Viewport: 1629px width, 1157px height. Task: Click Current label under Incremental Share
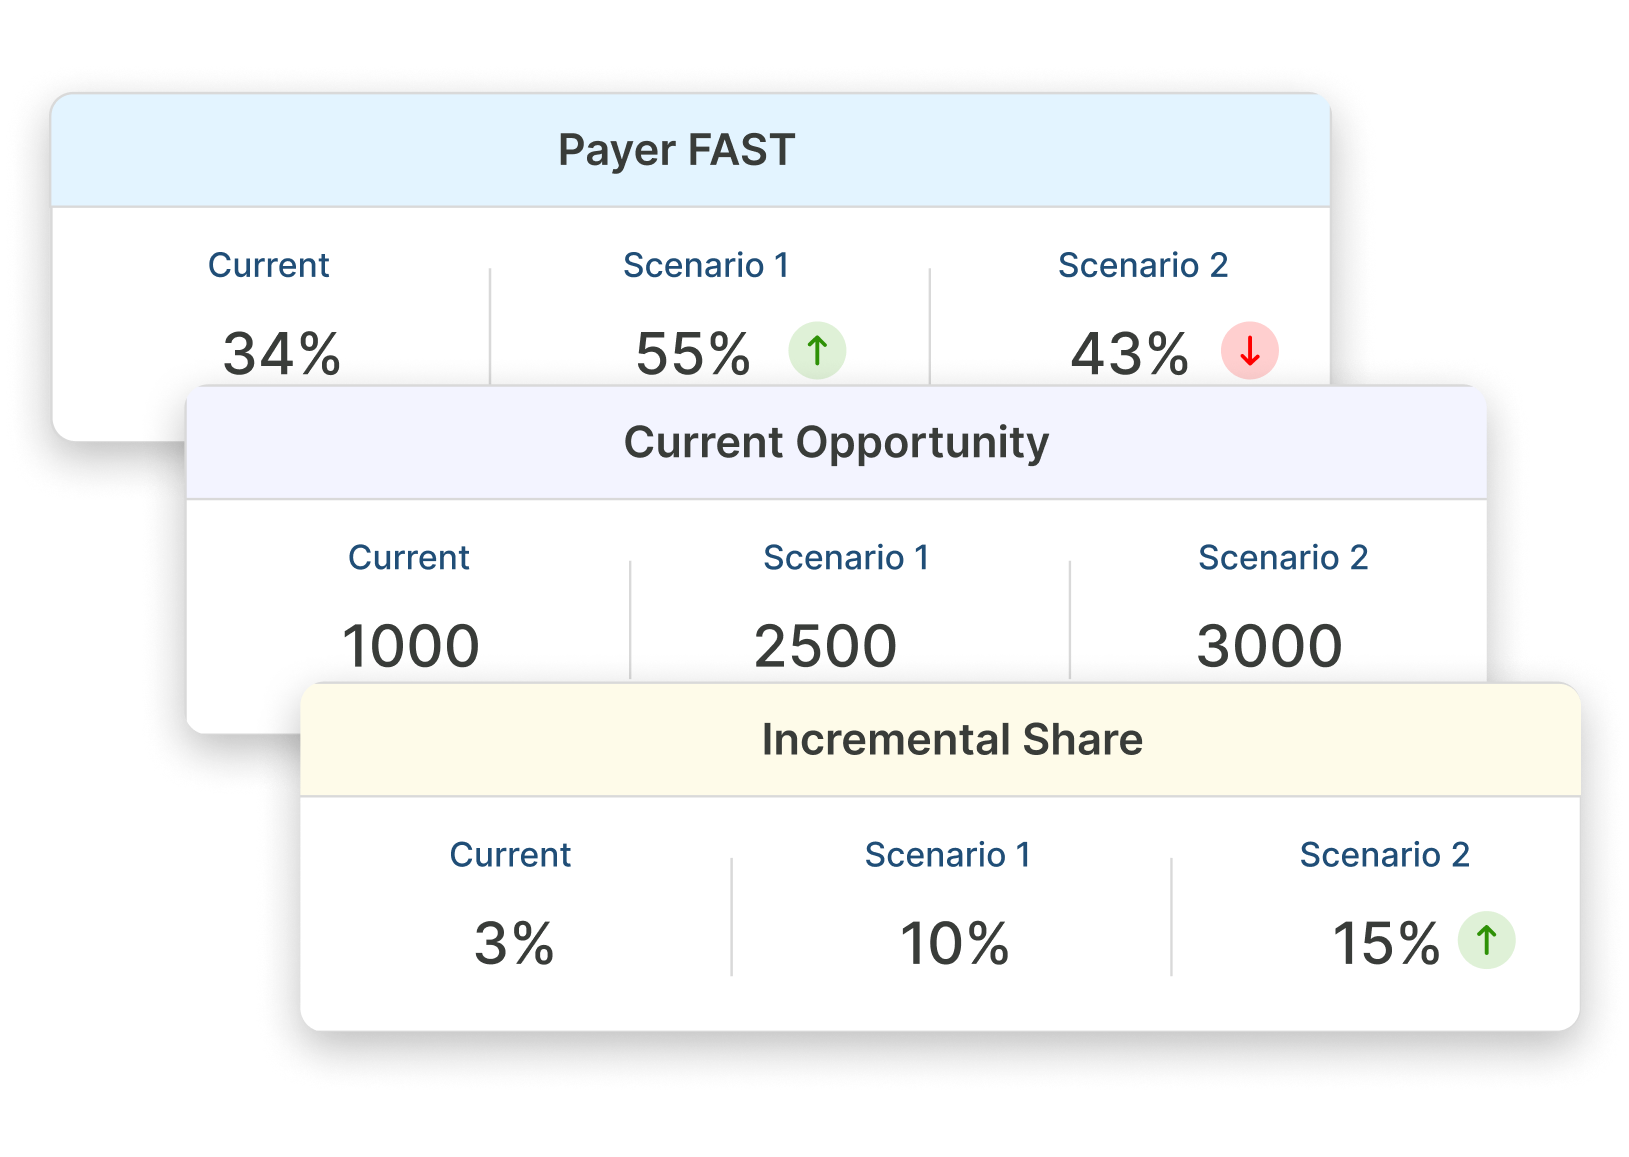510,855
